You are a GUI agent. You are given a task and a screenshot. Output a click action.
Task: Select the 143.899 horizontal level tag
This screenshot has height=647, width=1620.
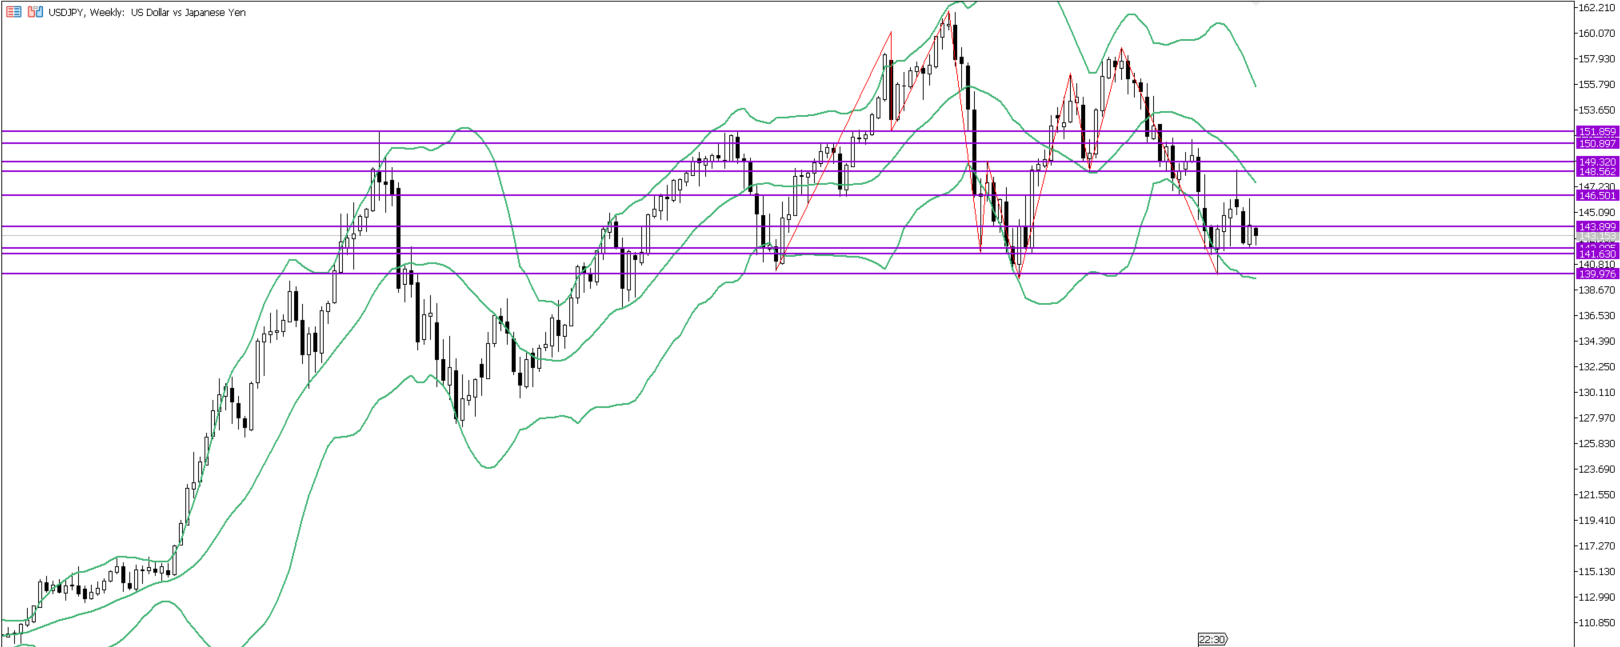1596,227
